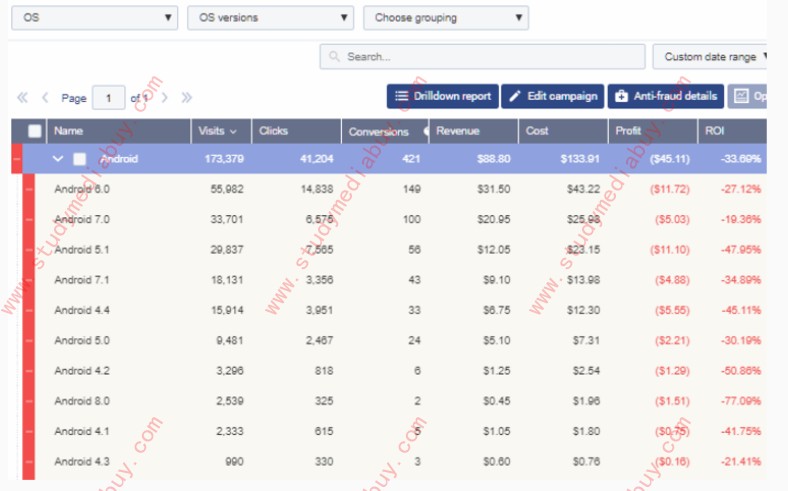Go to first page double-arrow icon
This screenshot has width=788, height=491.
22,97
